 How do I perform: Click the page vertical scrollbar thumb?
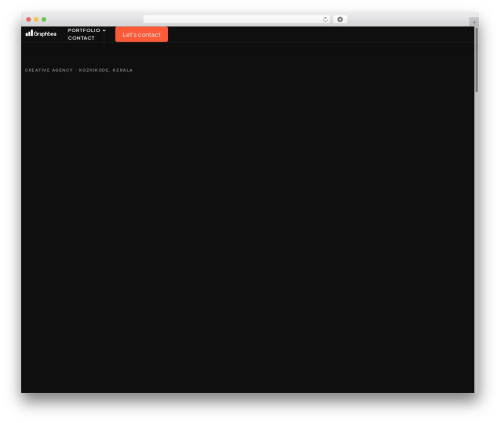pos(477,60)
